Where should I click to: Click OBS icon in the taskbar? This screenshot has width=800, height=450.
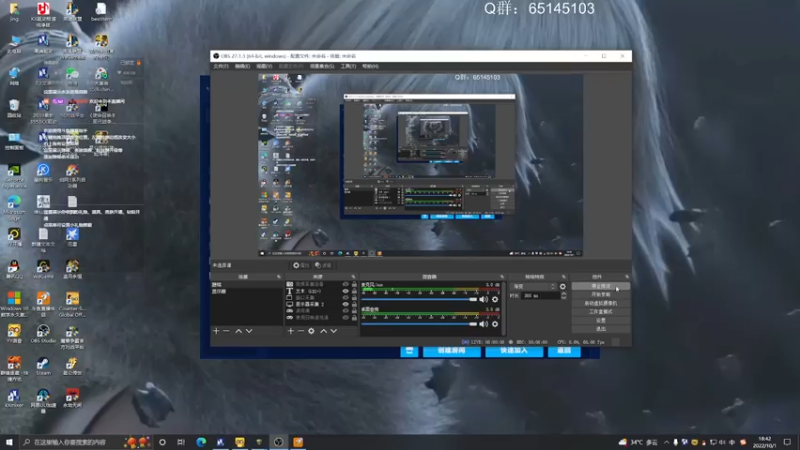[278, 442]
